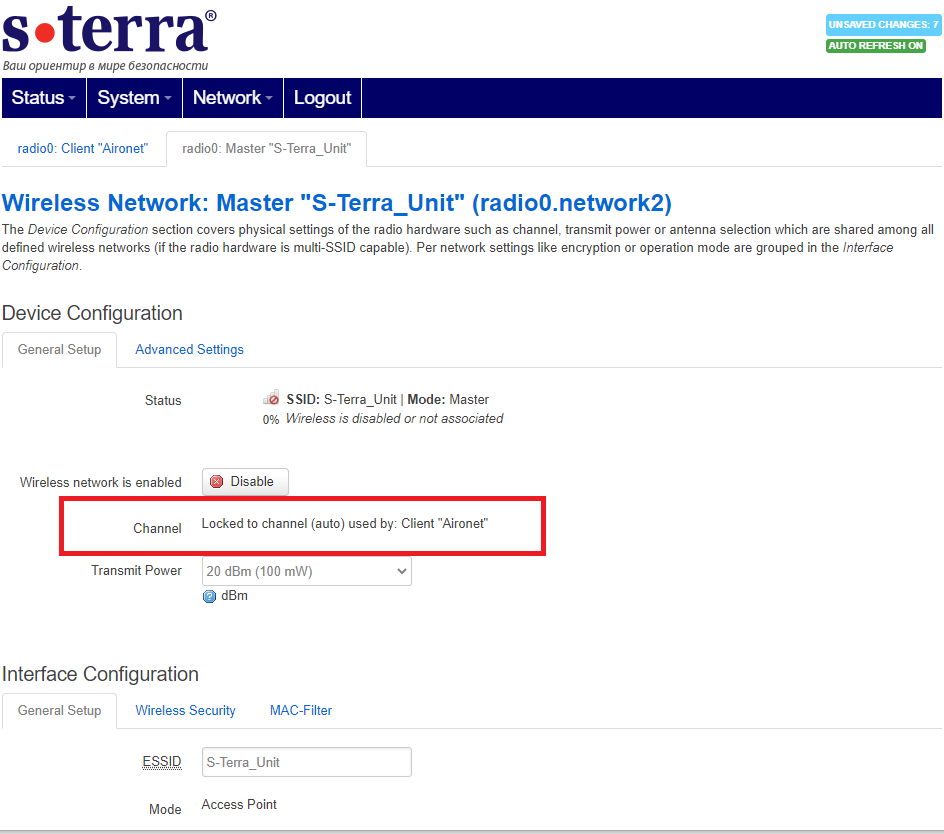
Task: Toggle the Auto Refresh On indicator
Action: pyautogui.click(x=875, y=46)
